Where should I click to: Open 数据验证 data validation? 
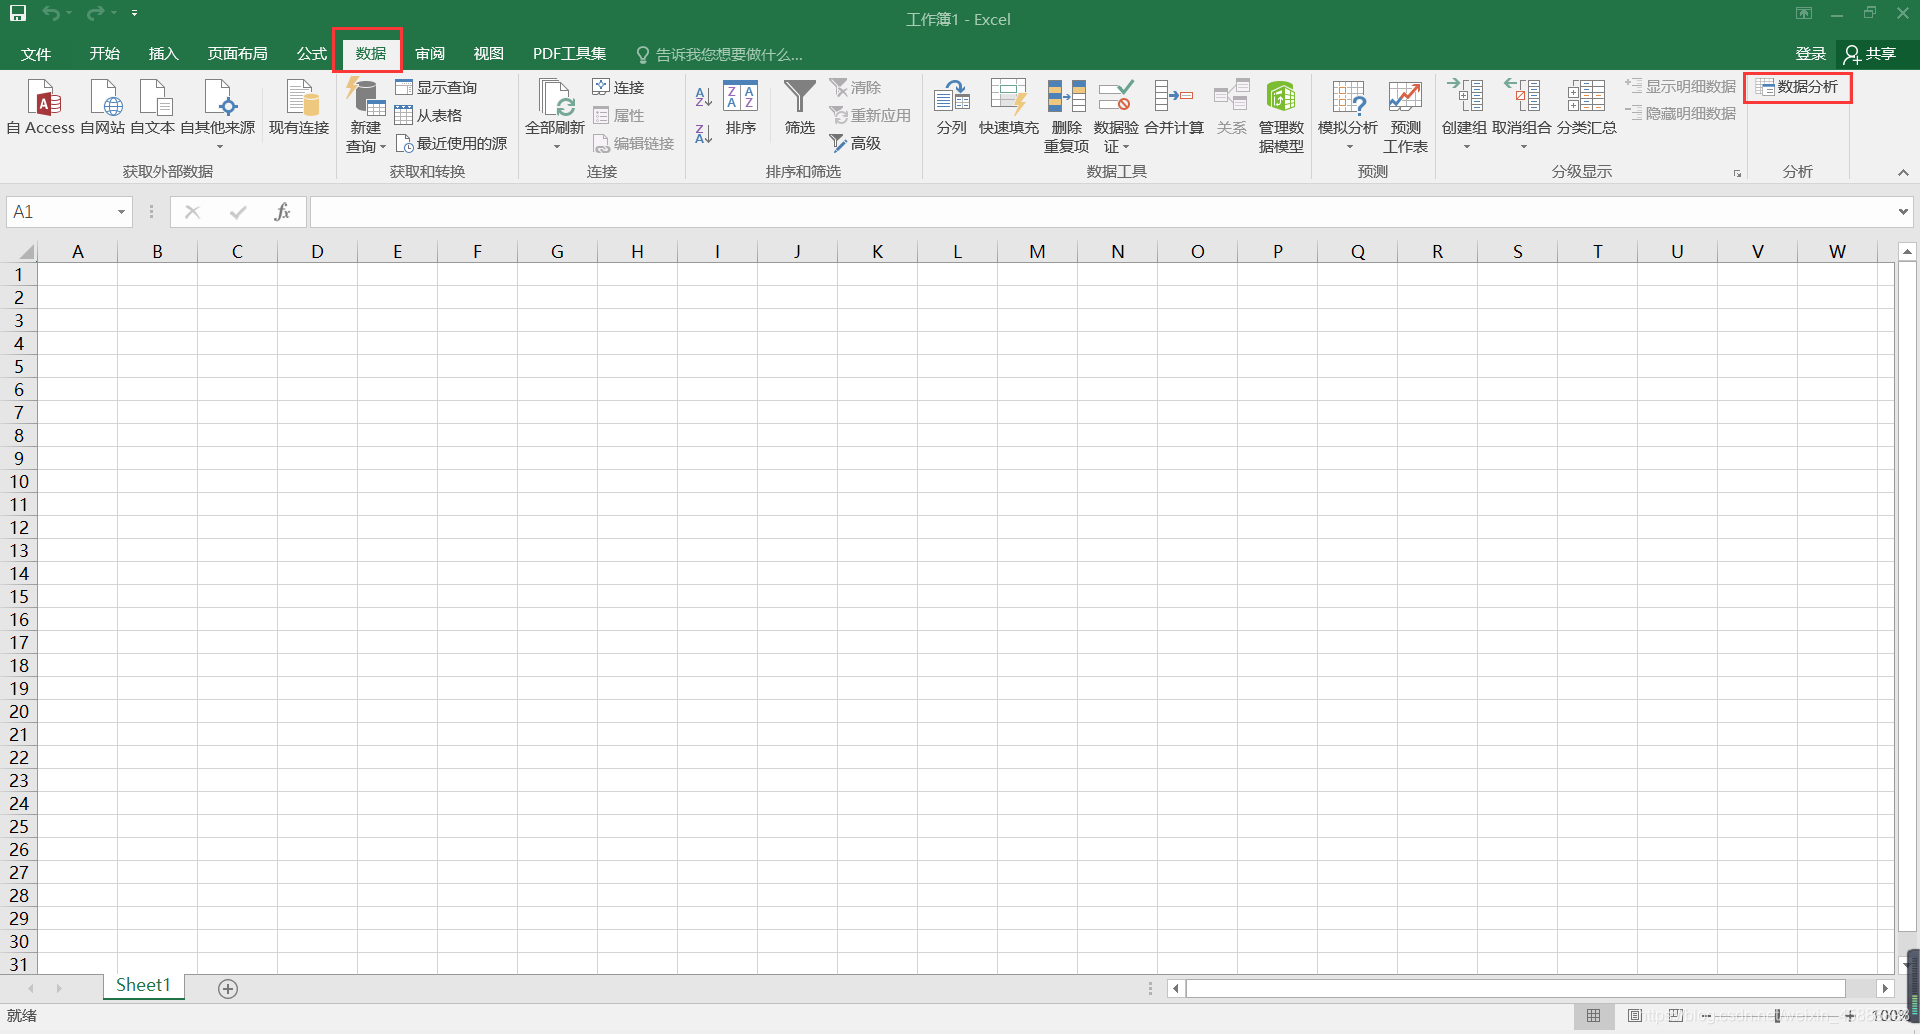[1116, 116]
